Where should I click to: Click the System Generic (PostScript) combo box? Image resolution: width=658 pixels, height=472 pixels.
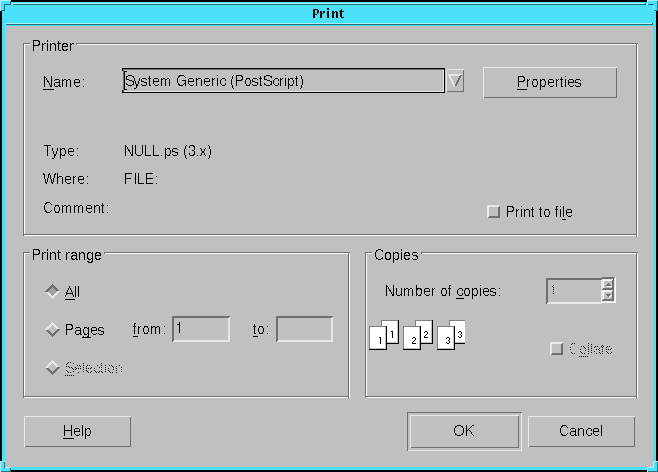(x=282, y=81)
